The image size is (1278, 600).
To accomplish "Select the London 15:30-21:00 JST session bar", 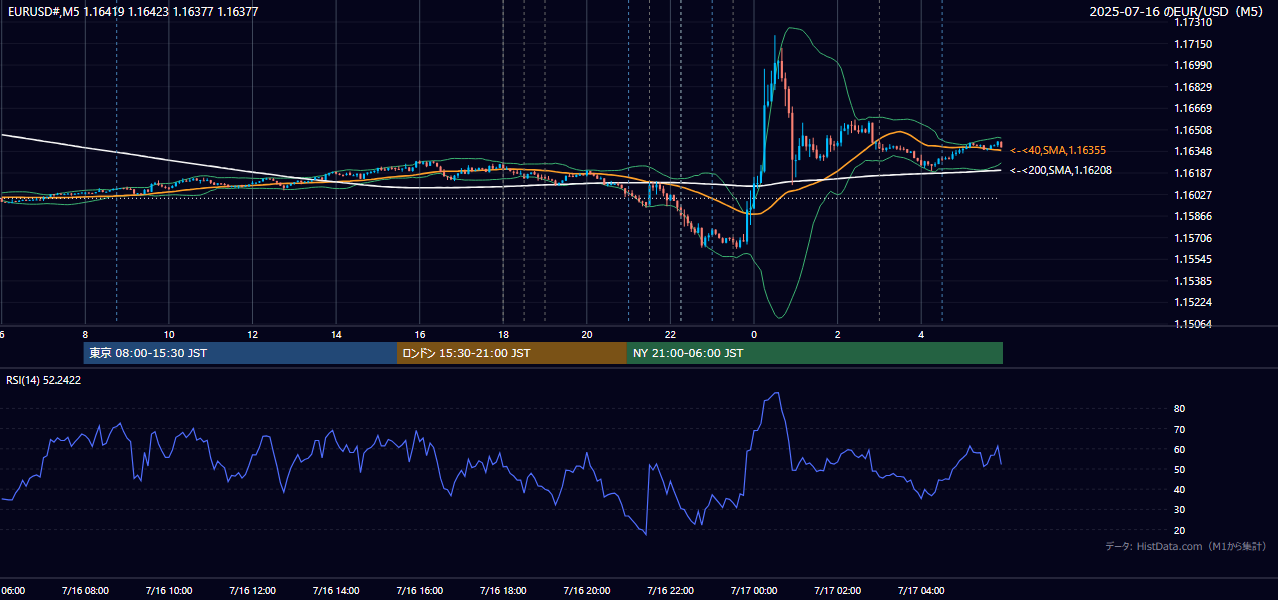I will pyautogui.click(x=512, y=353).
